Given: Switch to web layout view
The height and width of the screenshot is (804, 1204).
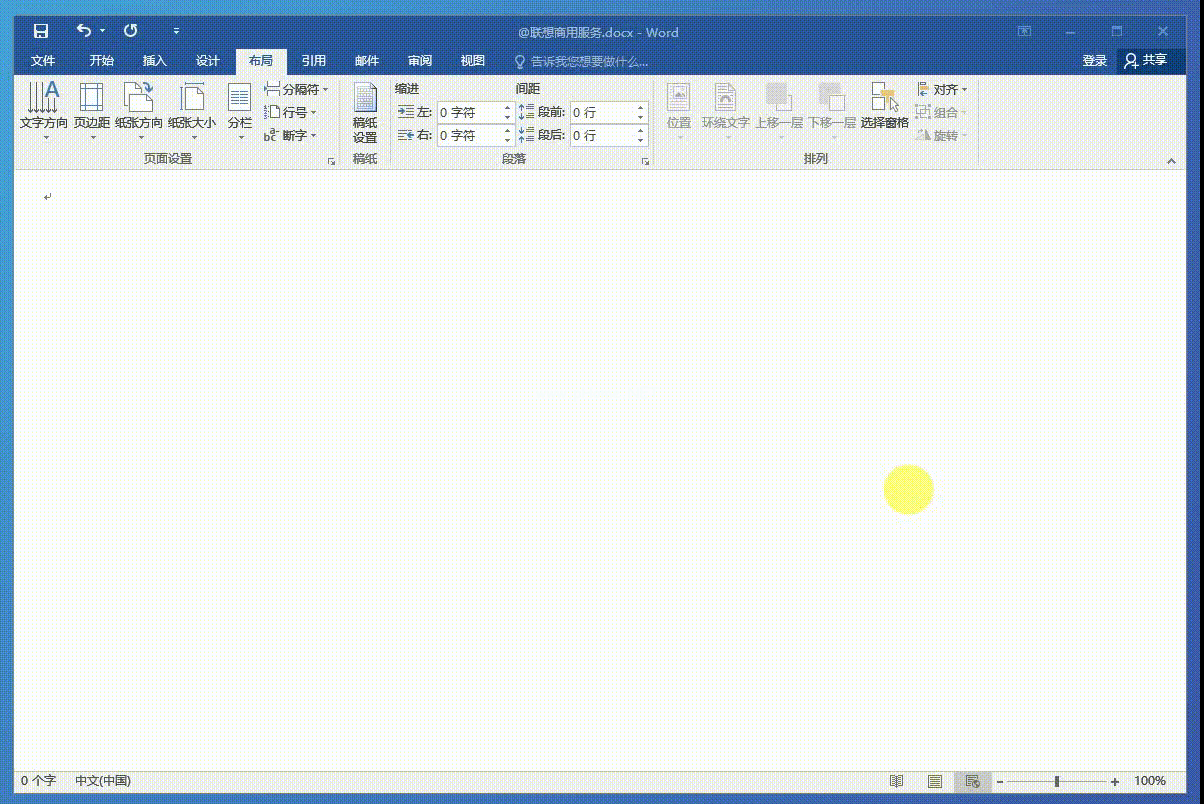Looking at the screenshot, I should click(972, 781).
